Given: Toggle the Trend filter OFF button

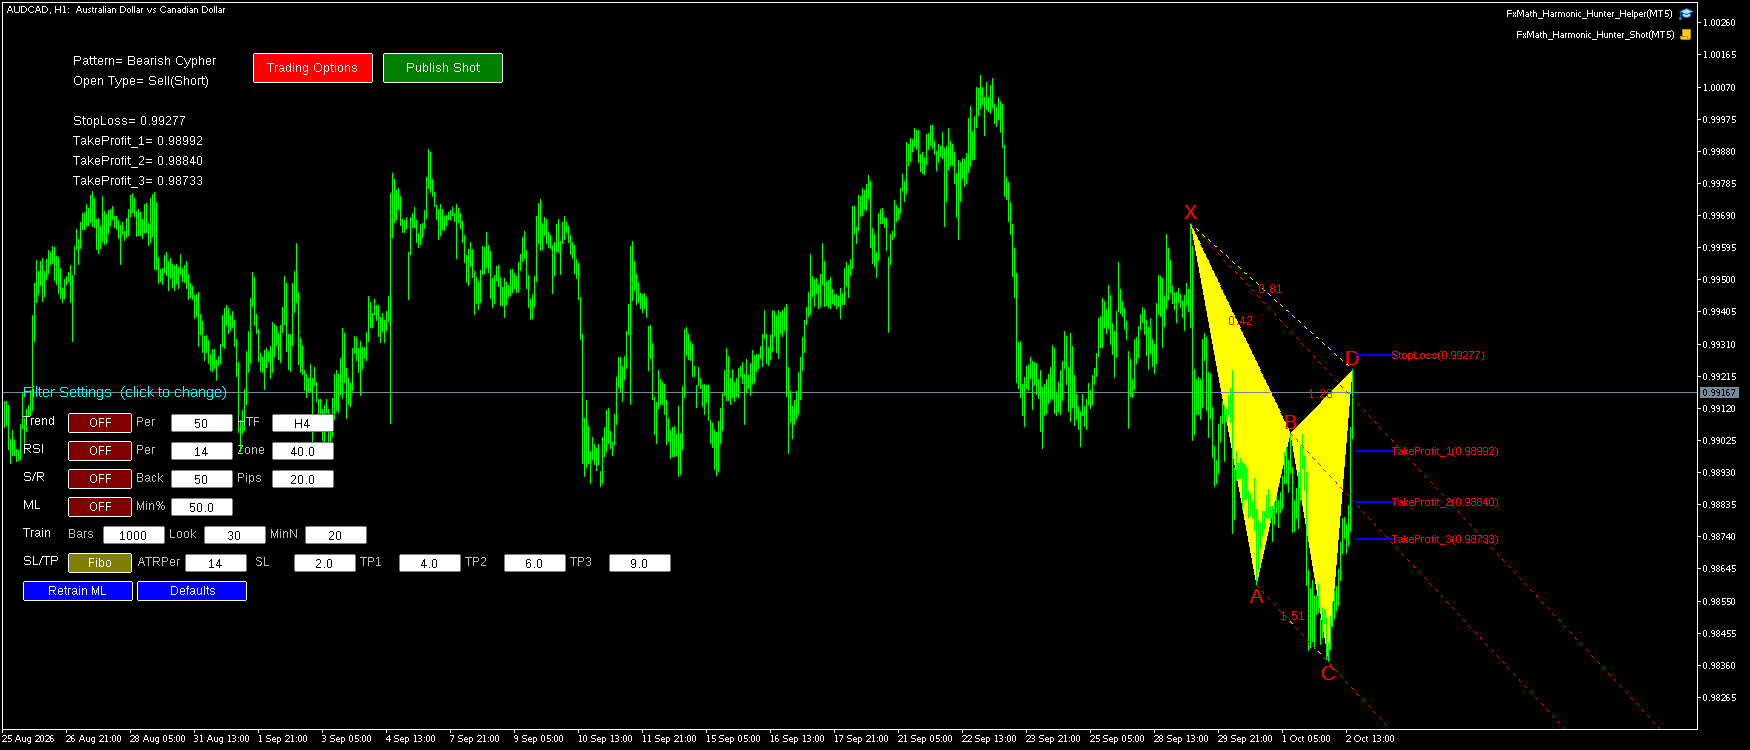Looking at the screenshot, I should (100, 423).
